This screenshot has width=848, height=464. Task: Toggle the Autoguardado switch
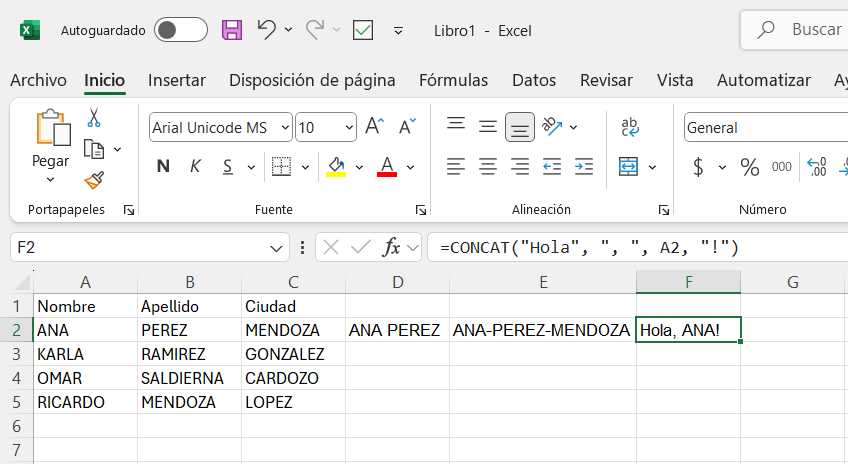[x=181, y=30]
